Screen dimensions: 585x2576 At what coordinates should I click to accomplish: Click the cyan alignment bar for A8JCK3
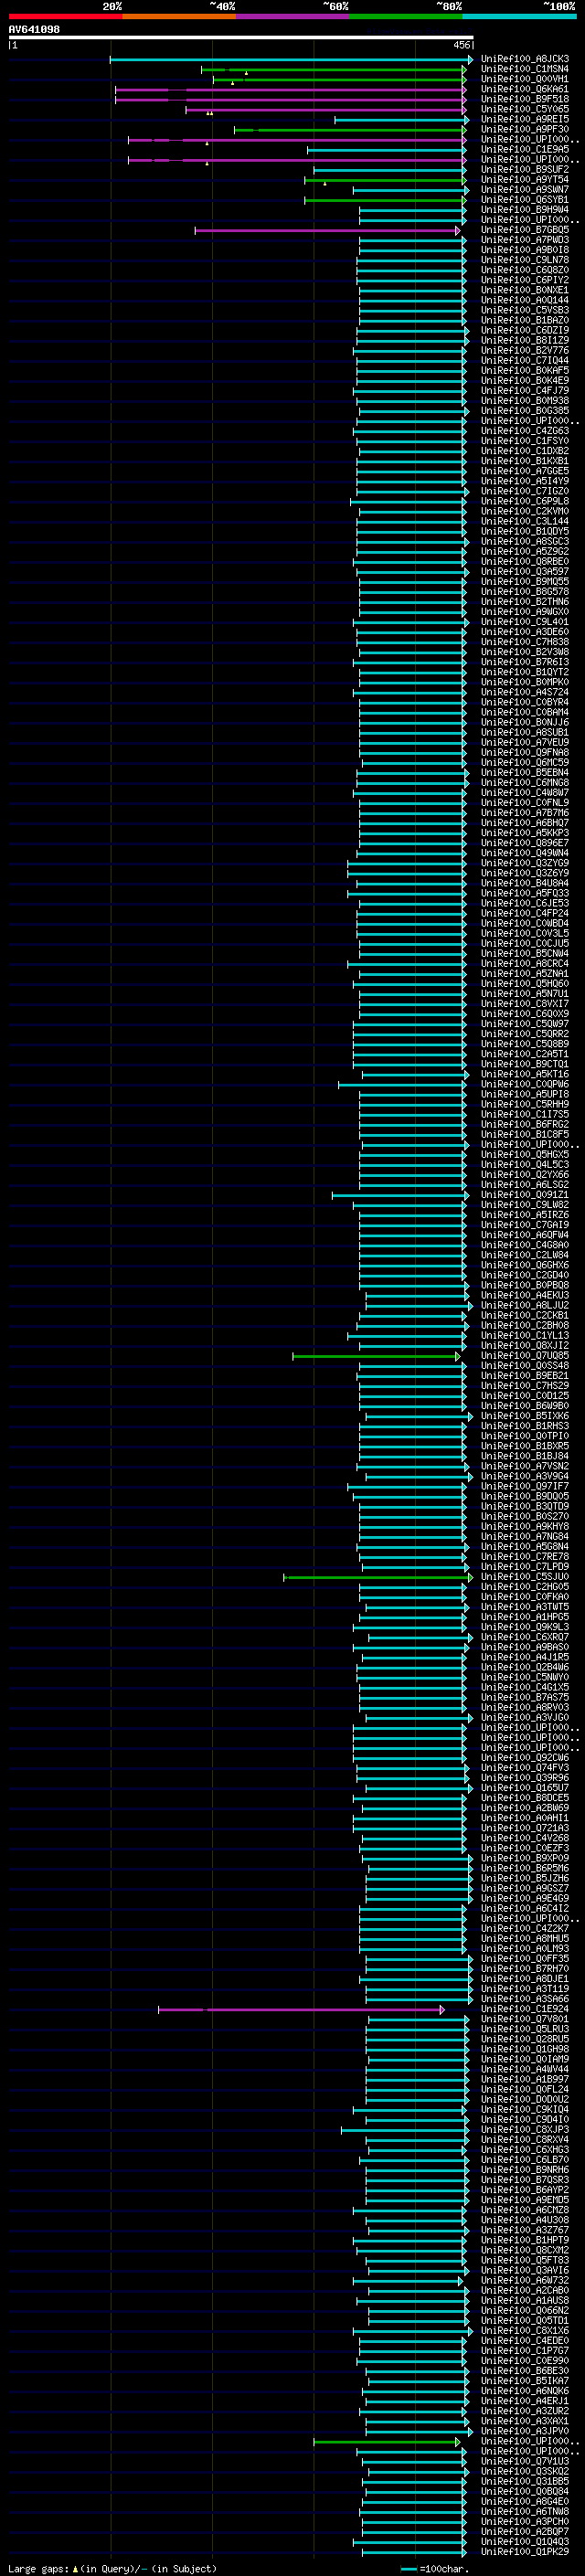point(291,60)
